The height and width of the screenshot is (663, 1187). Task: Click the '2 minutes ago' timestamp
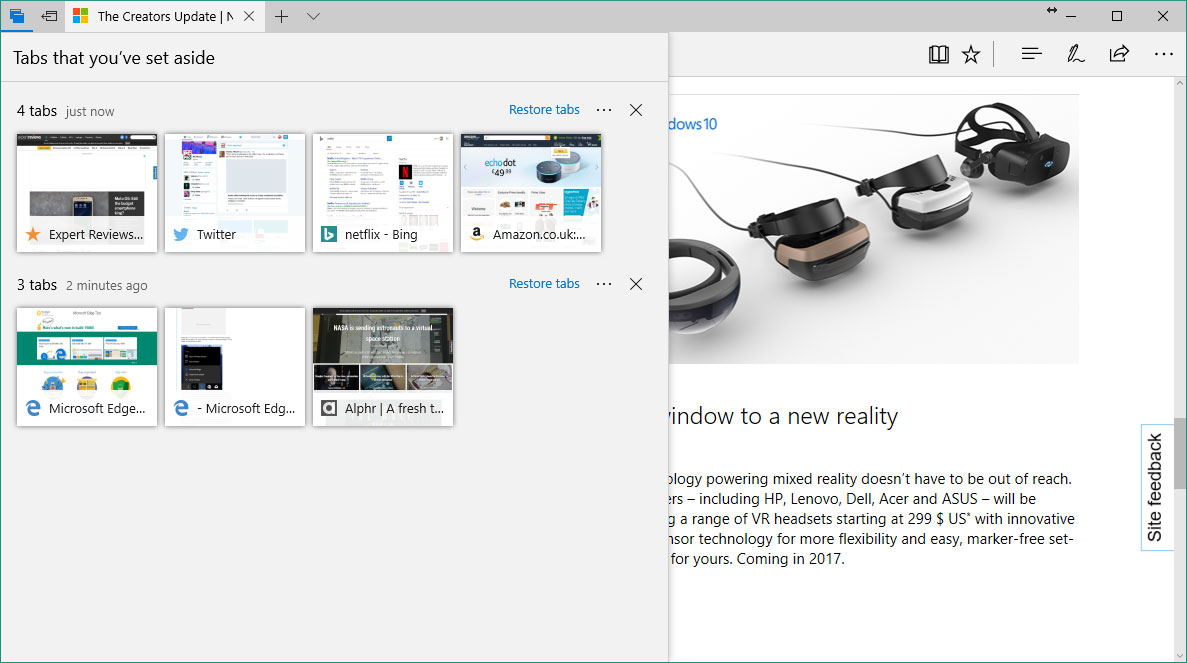(x=107, y=285)
